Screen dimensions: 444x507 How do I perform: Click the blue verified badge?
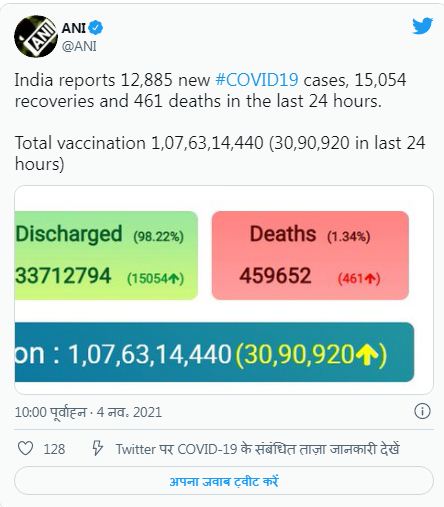[x=96, y=28]
